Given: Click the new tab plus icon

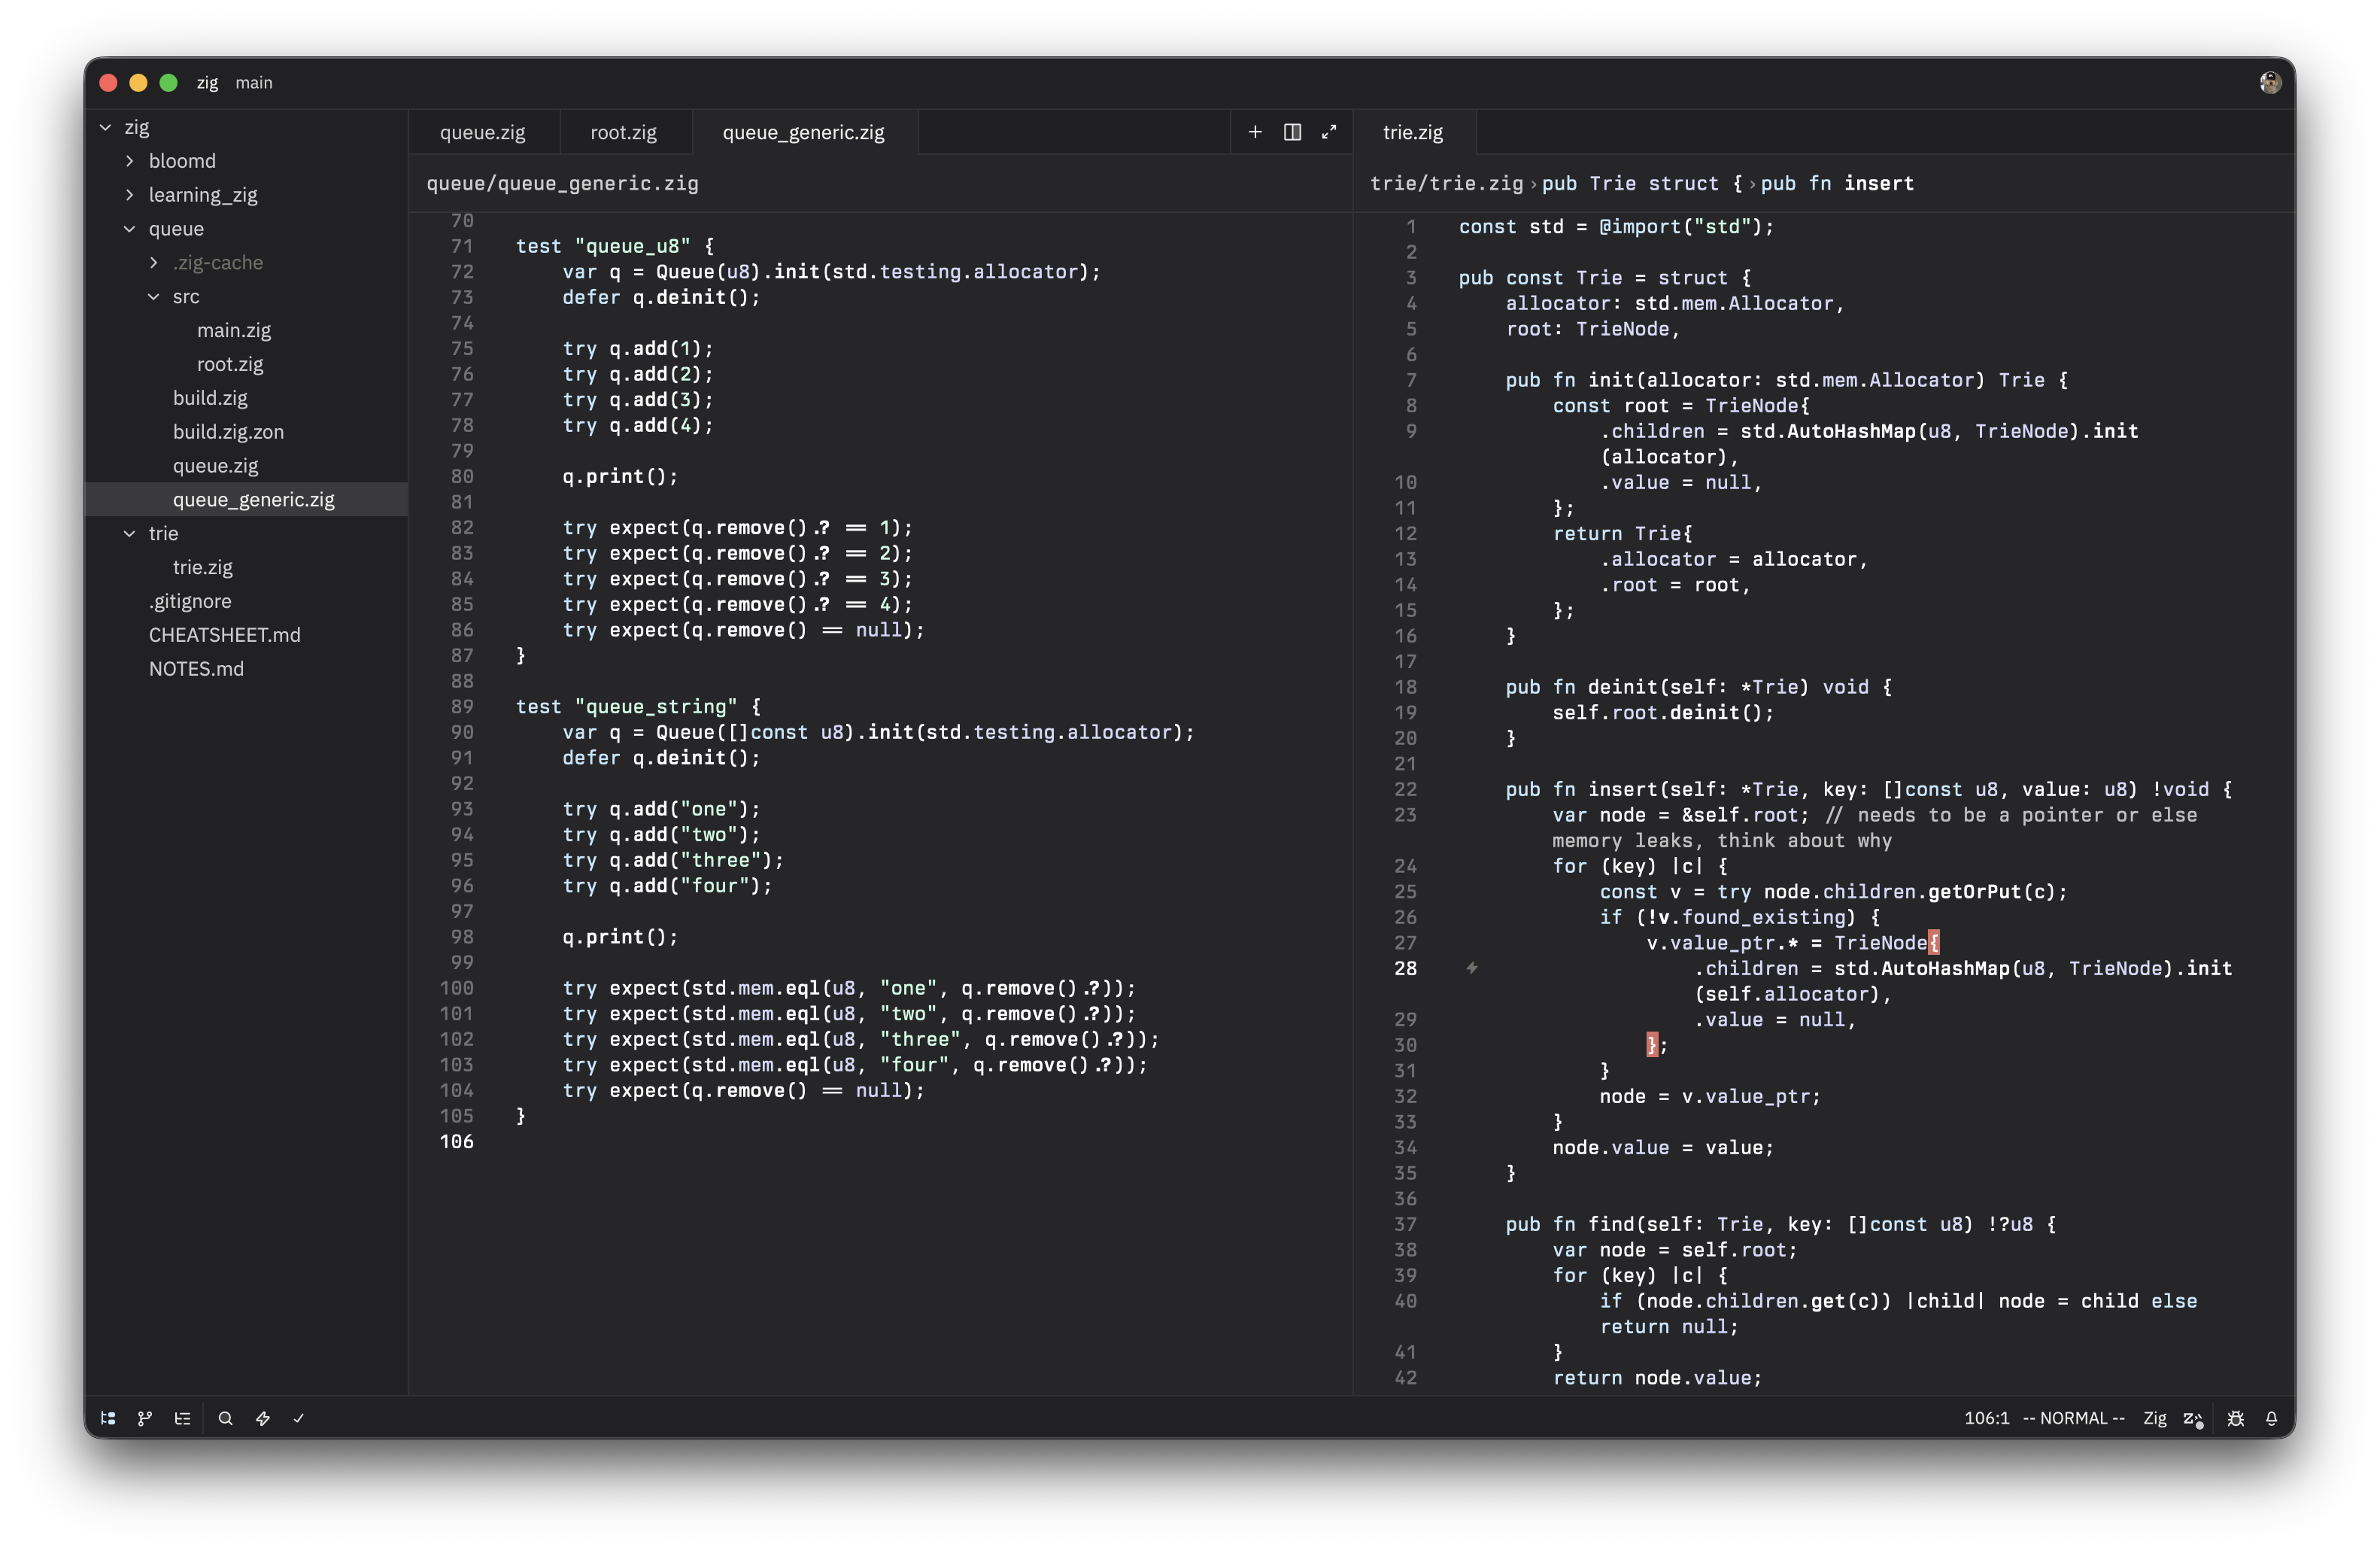Looking at the screenshot, I should click(1255, 132).
